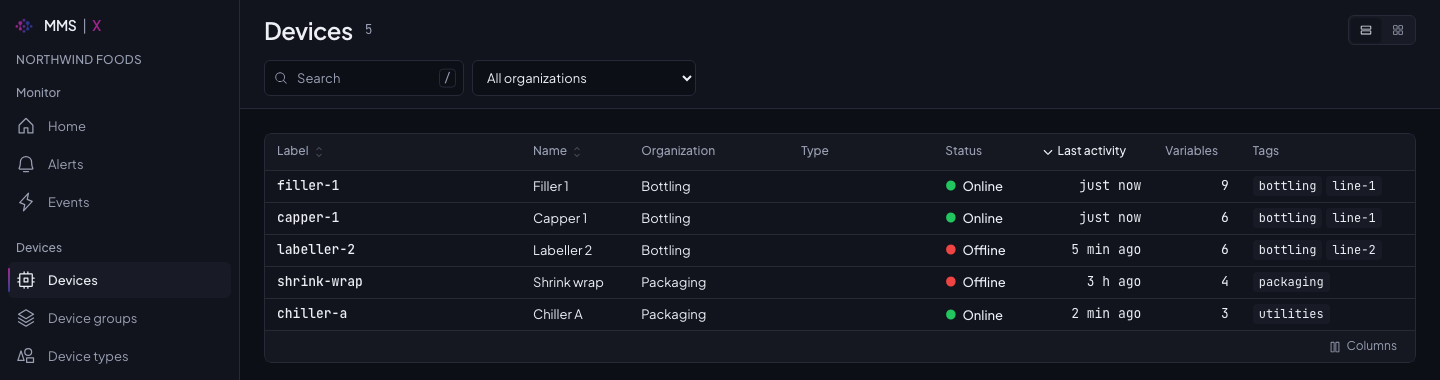This screenshot has height=380, width=1440.
Task: Switch to list view layout
Action: (x=1366, y=30)
